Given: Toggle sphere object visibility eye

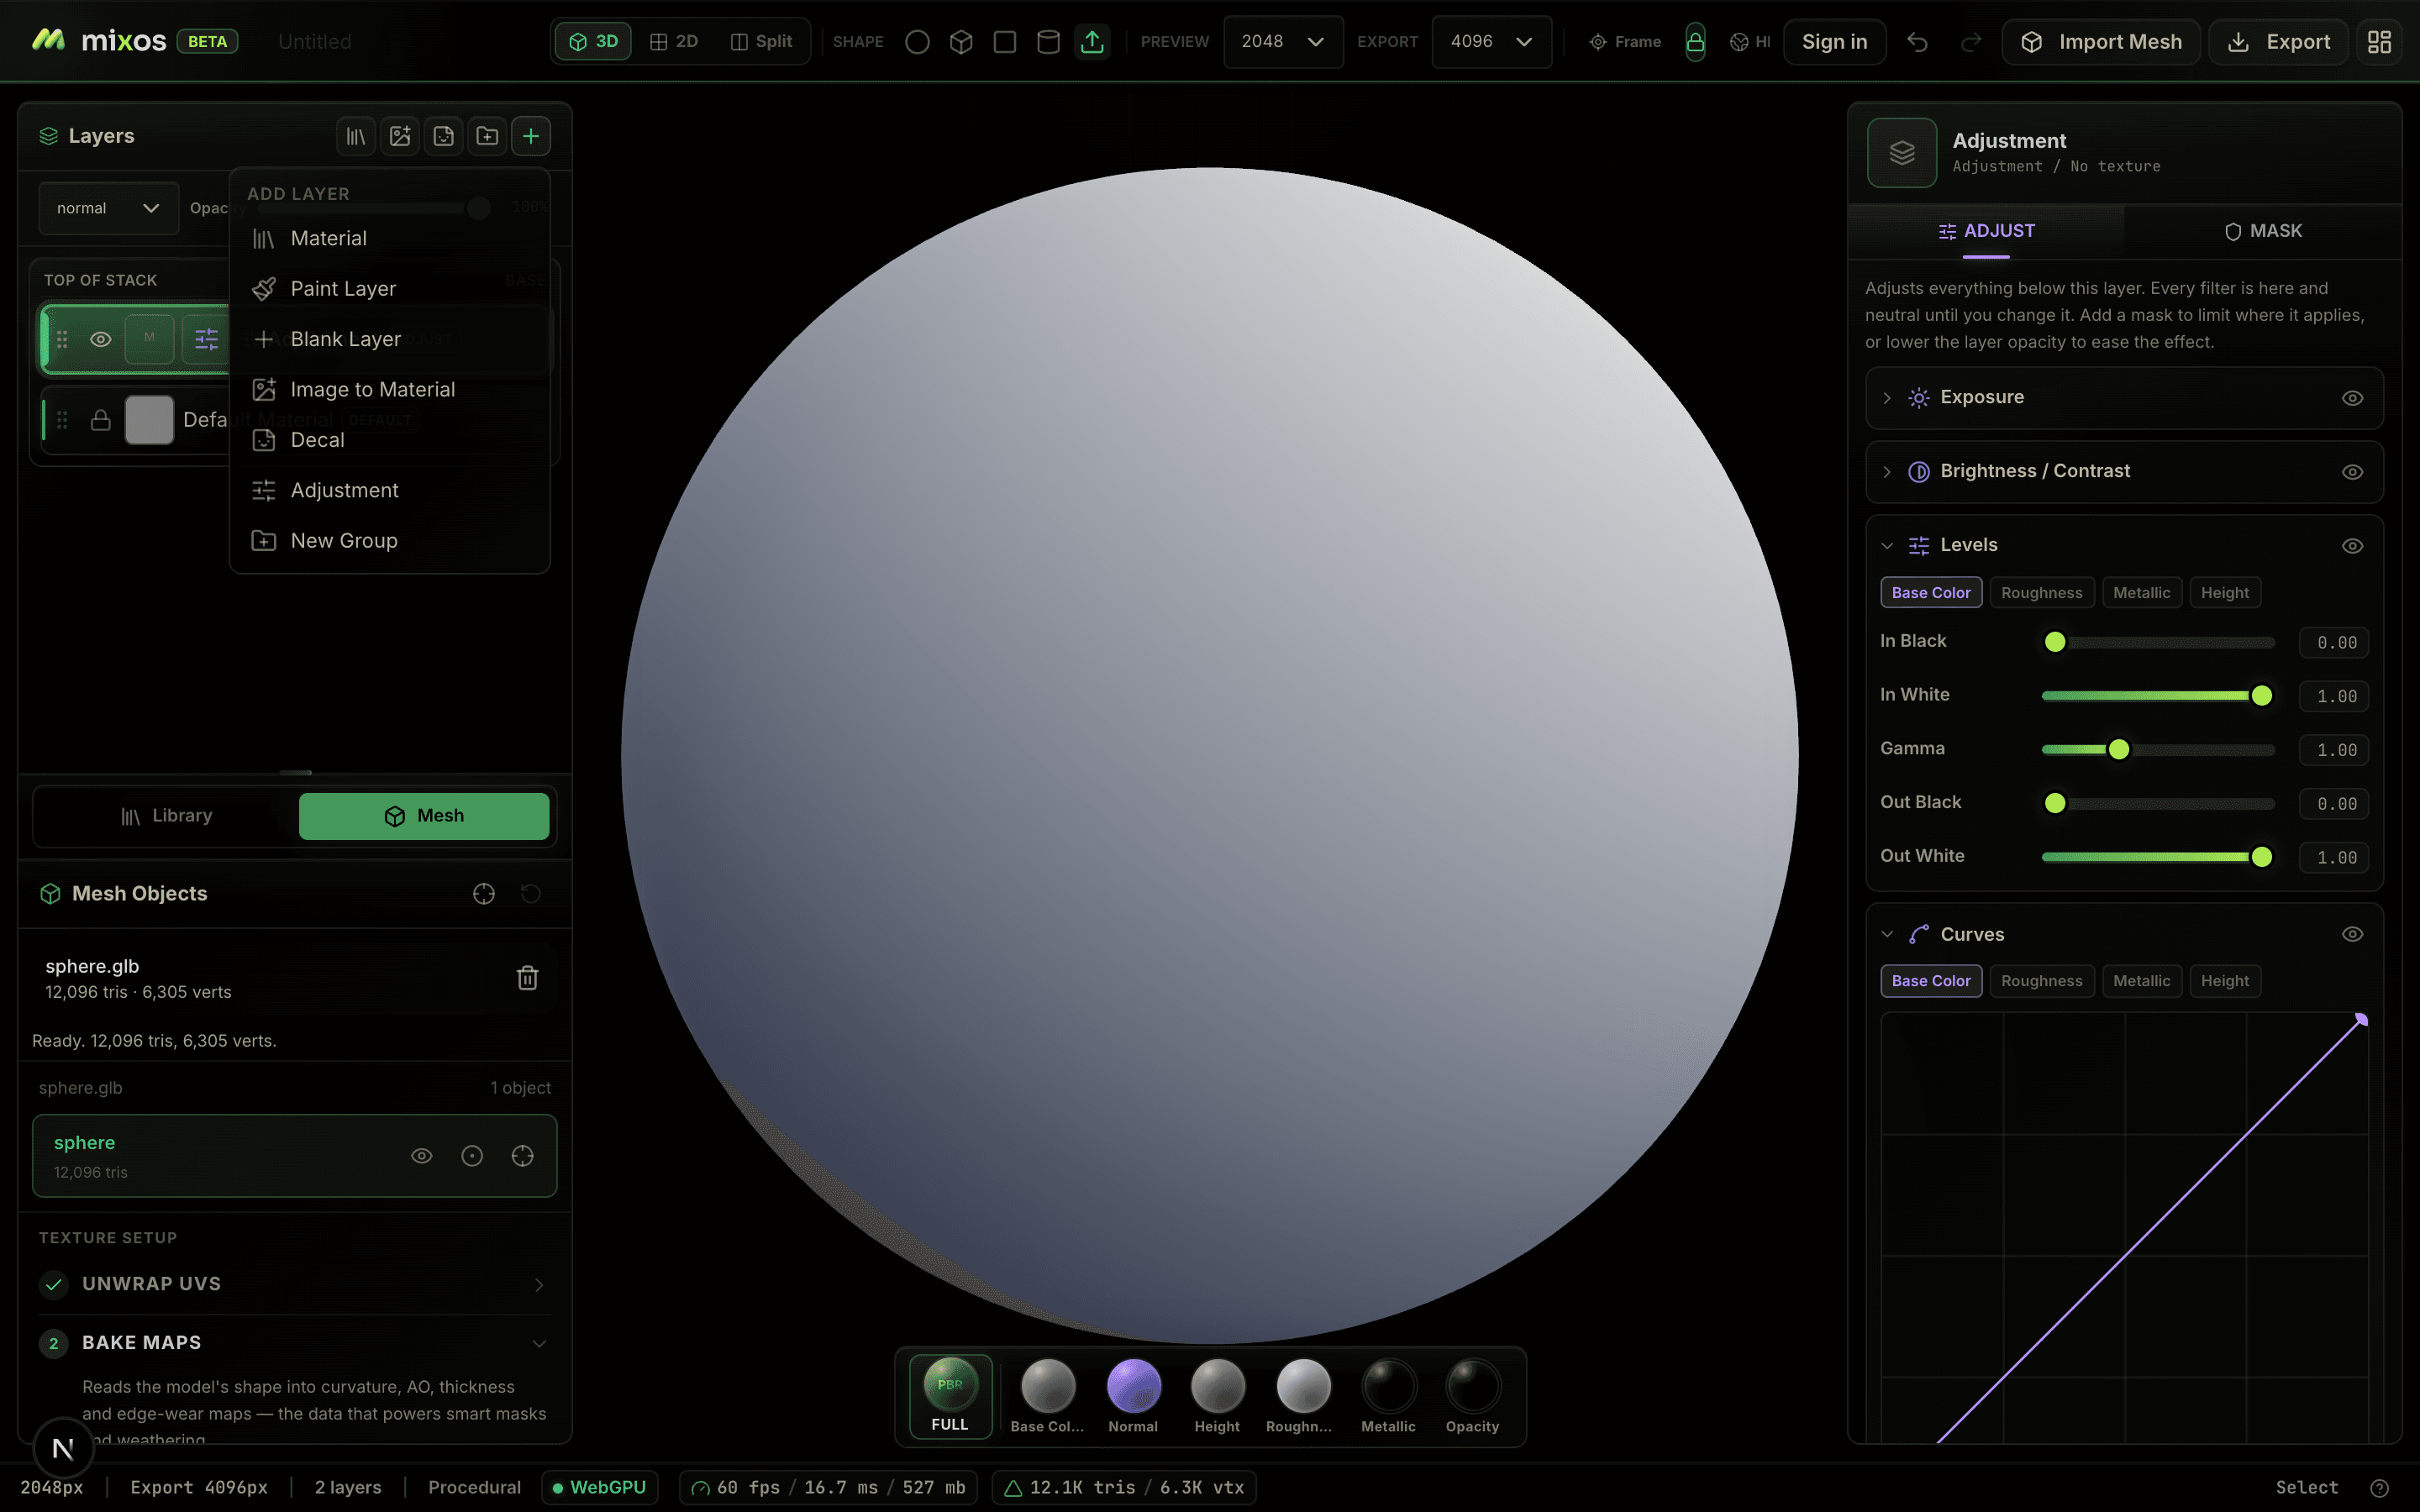Looking at the screenshot, I should point(422,1156).
